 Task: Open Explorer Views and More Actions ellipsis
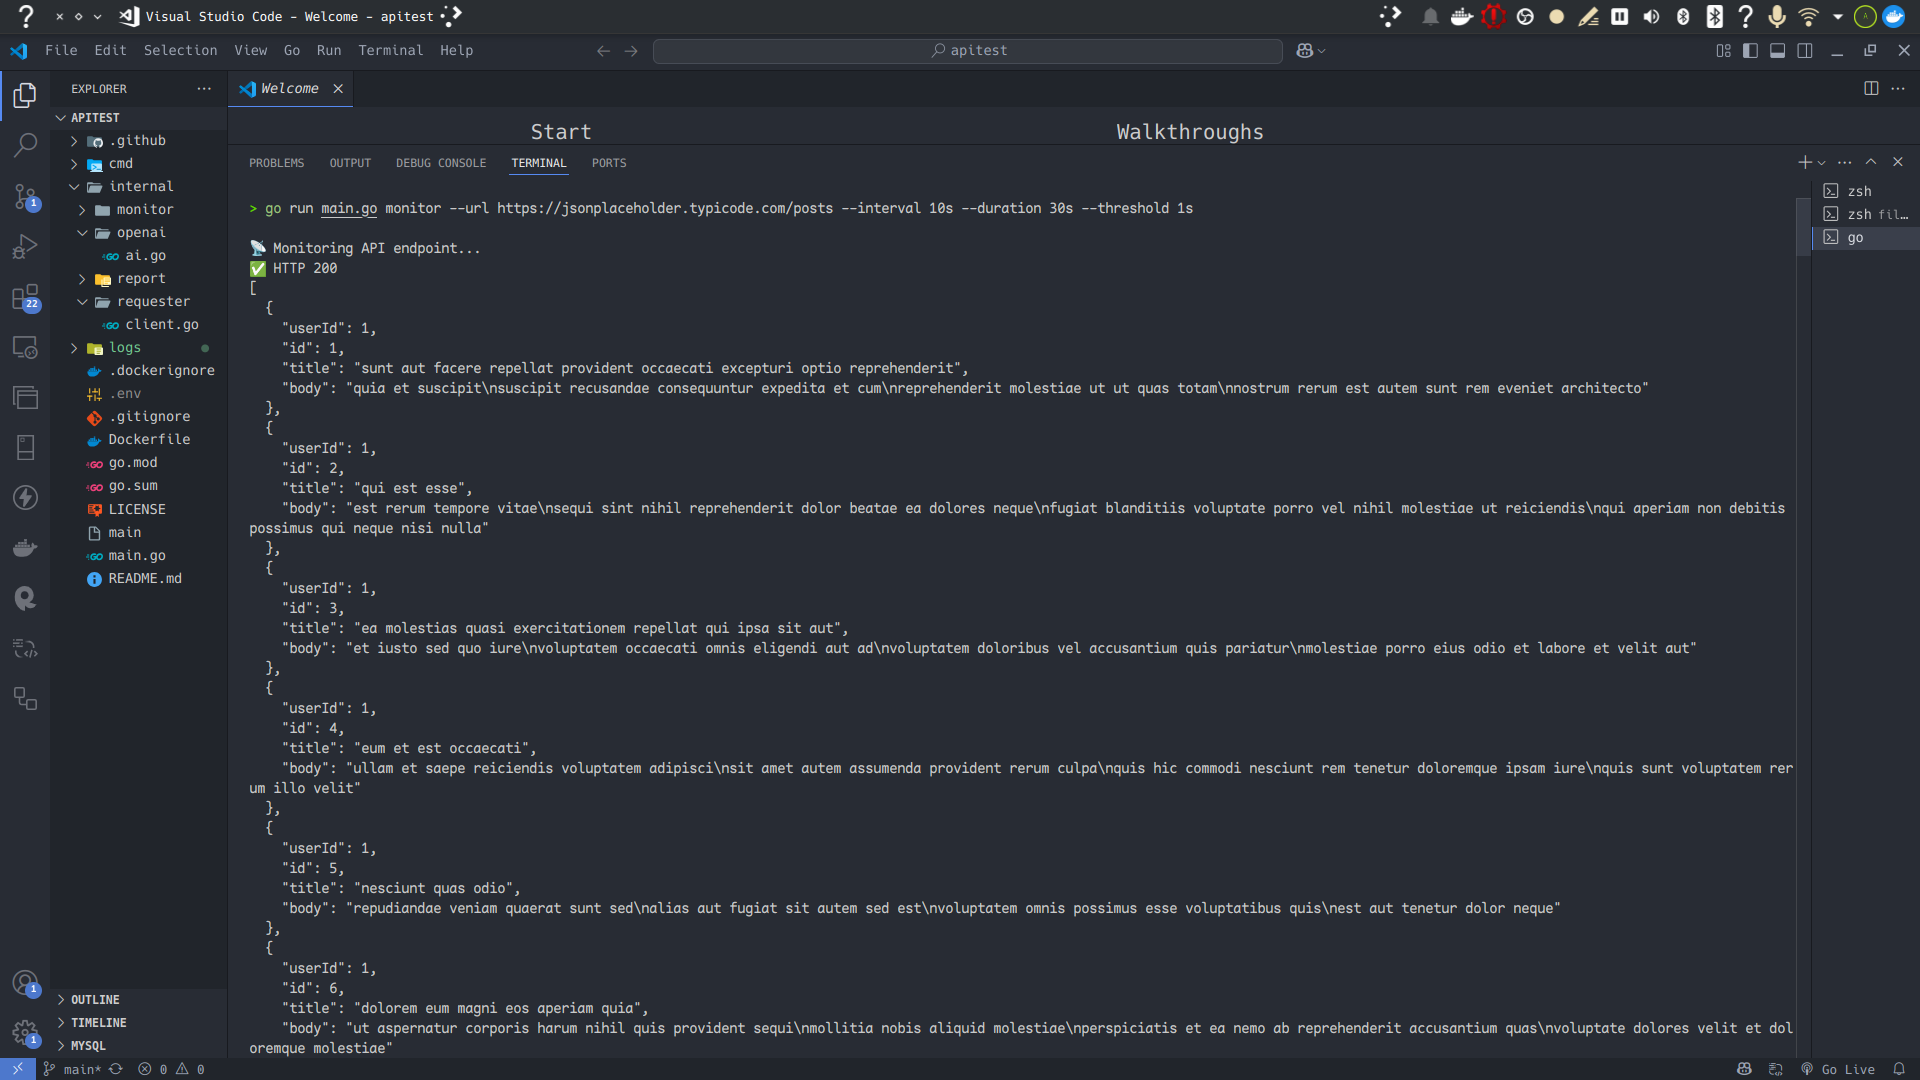pos(204,89)
